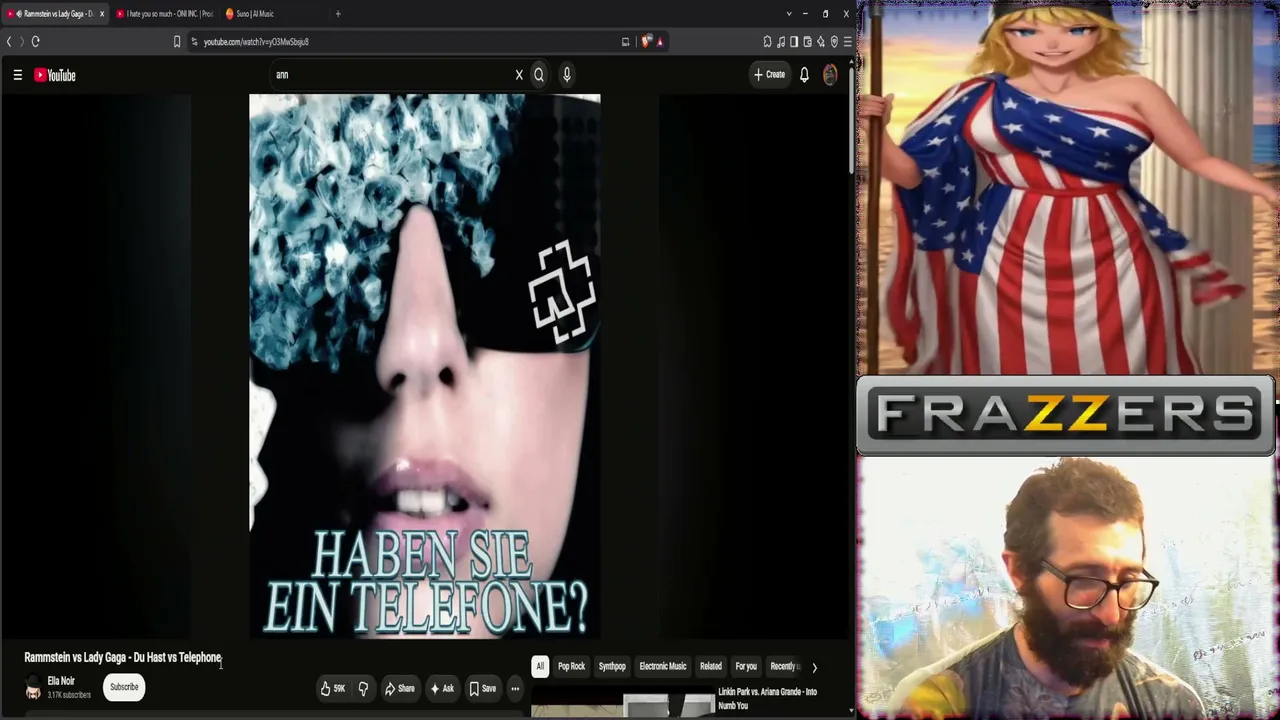Open a new browser tab
Screen dimensions: 1280x720
click(x=338, y=14)
